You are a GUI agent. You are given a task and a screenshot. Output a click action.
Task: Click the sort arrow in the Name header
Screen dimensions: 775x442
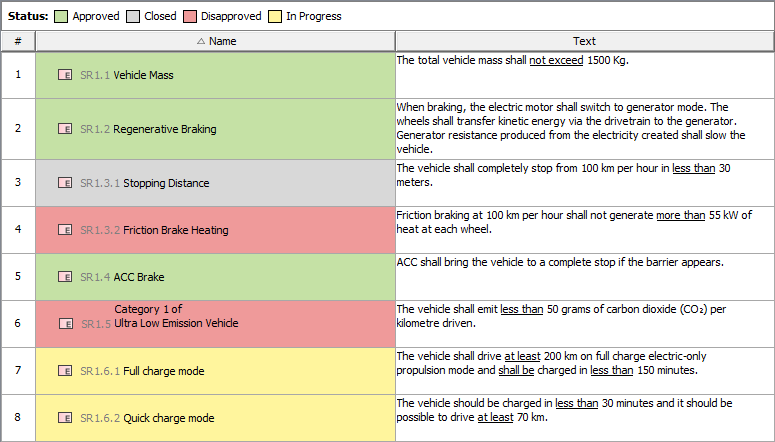coord(201,41)
